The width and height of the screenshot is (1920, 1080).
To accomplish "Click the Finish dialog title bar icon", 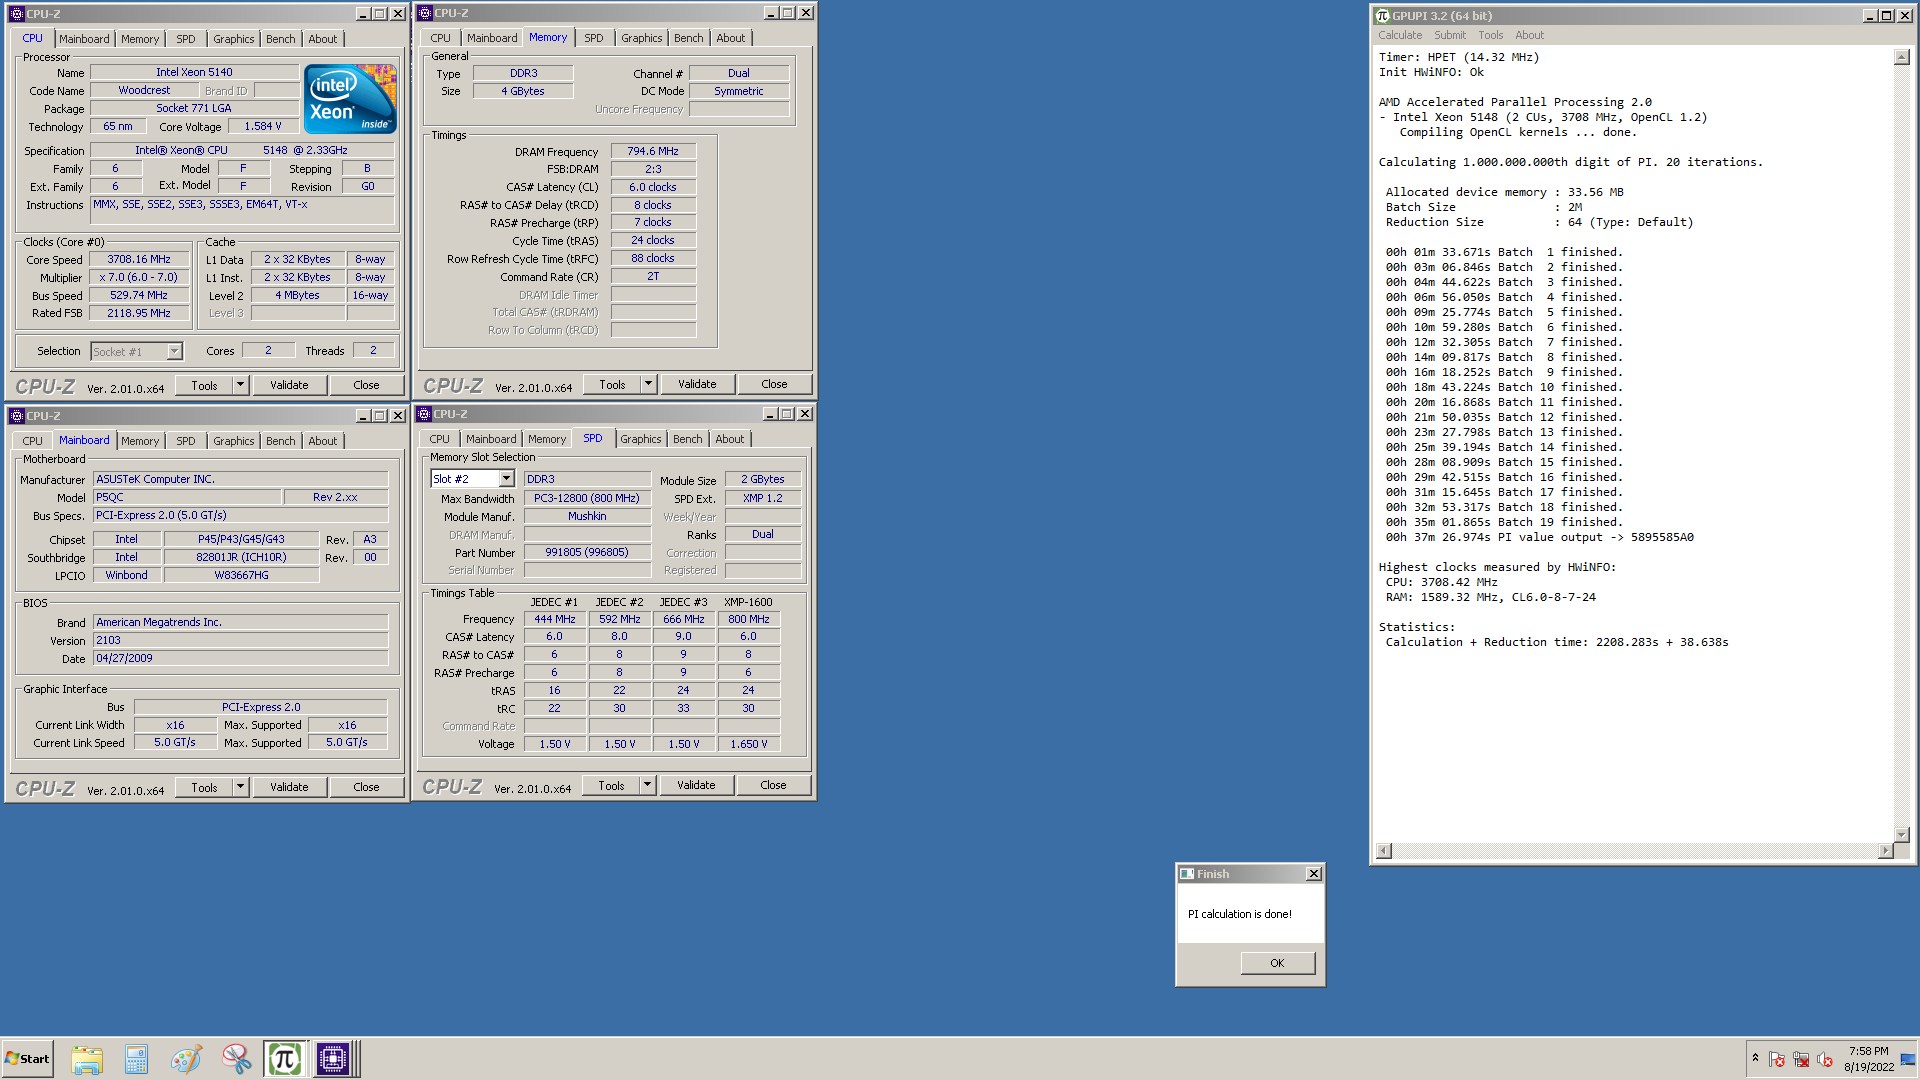I will (x=1187, y=873).
